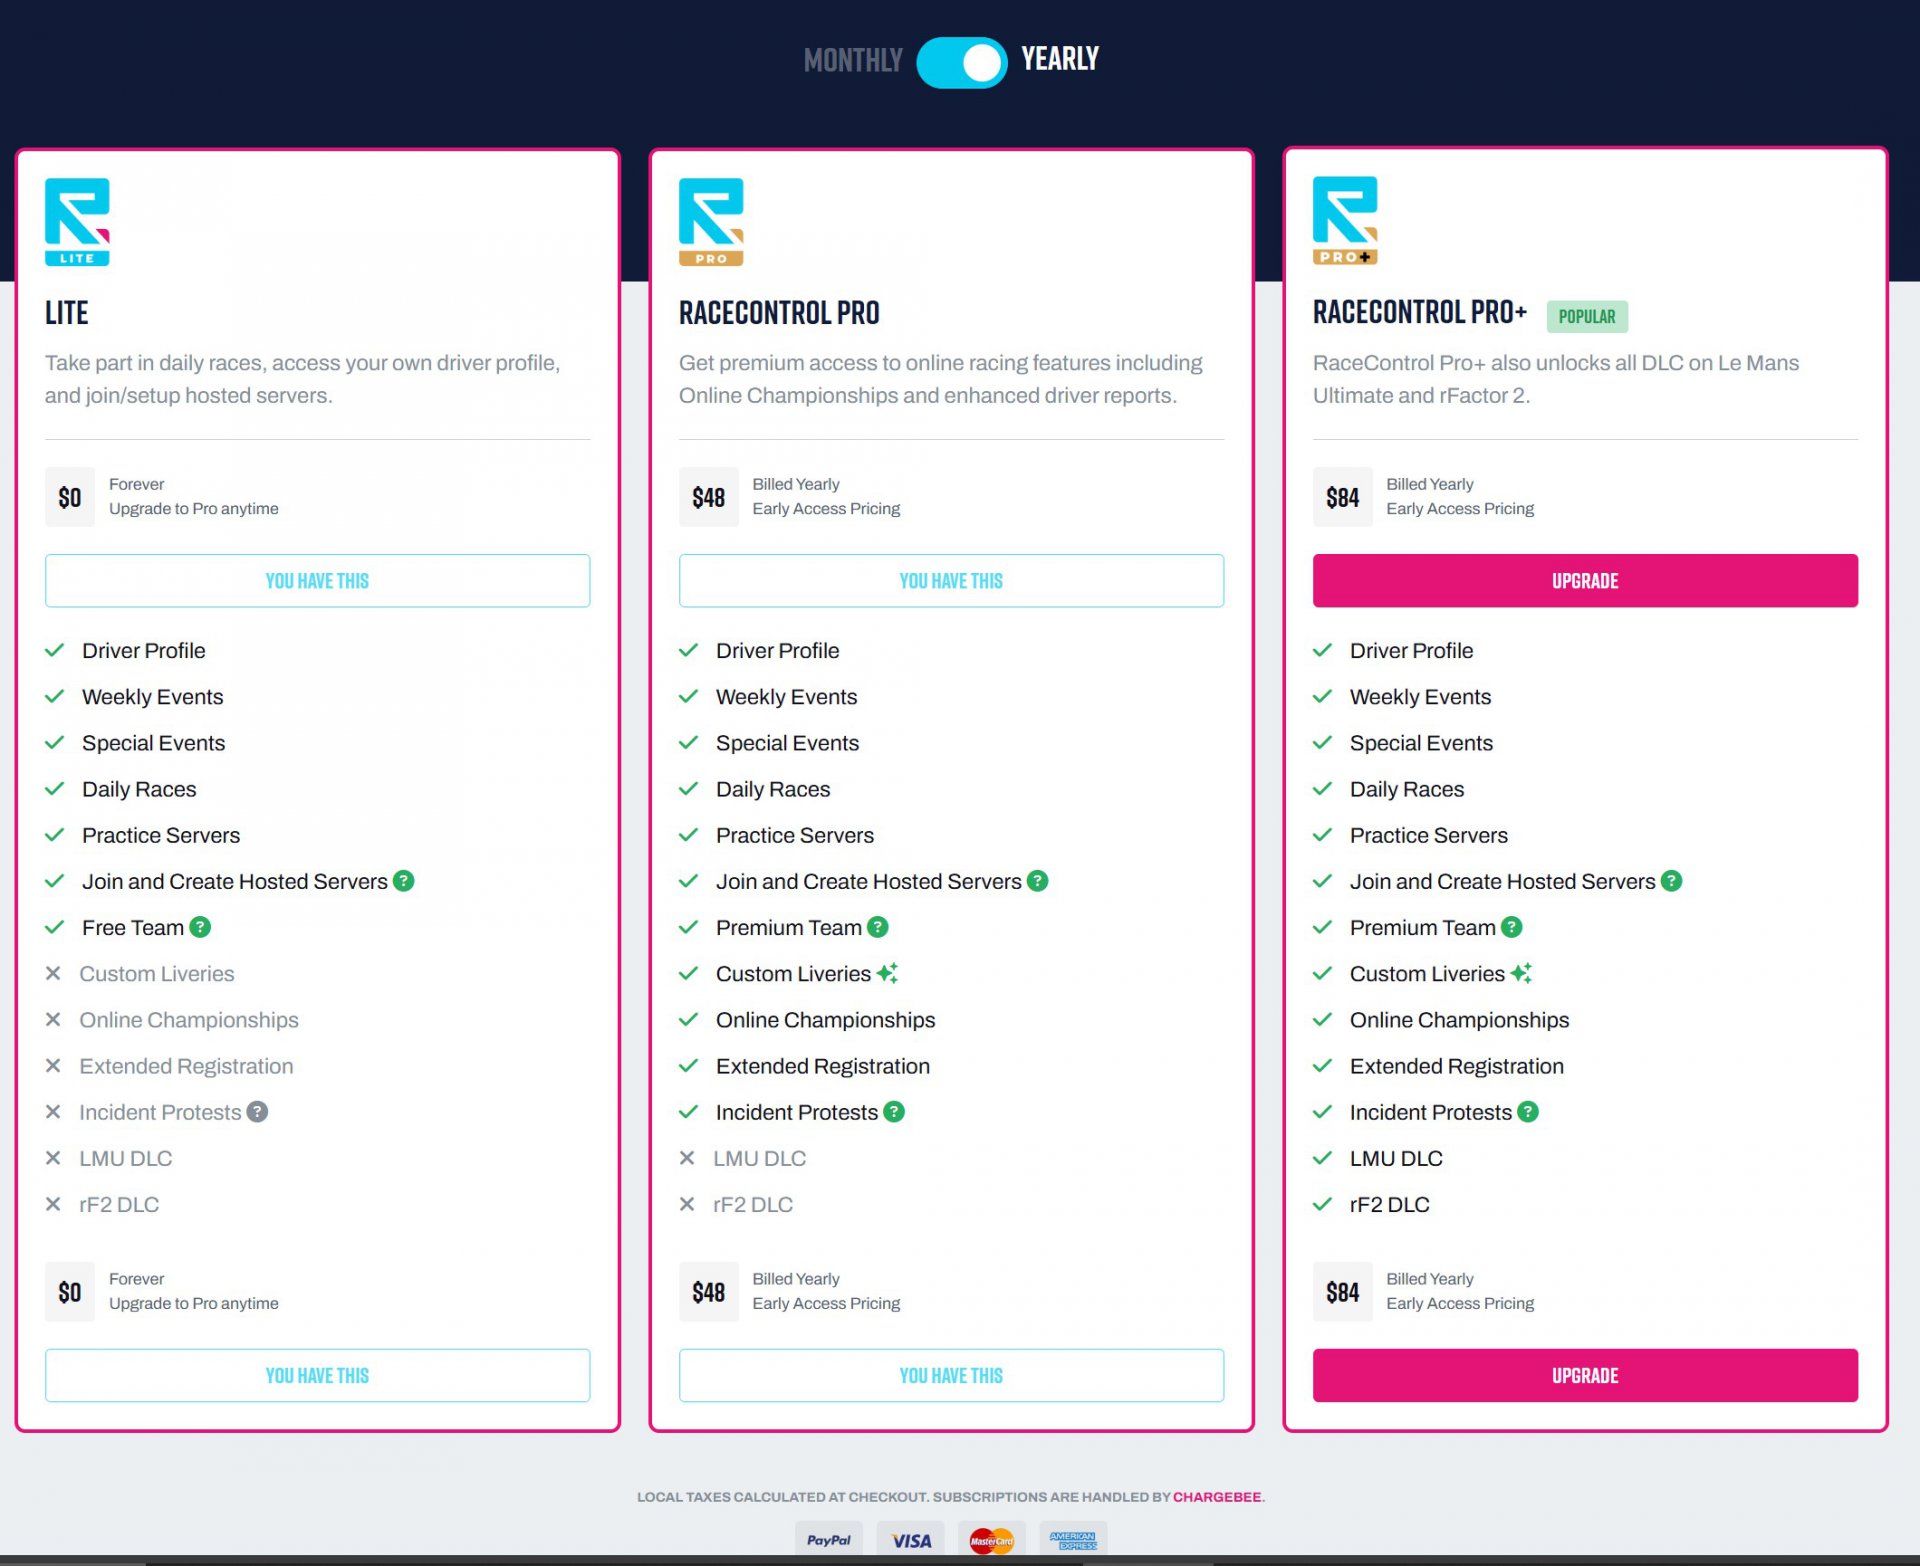This screenshot has height=1566, width=1920.
Task: Click the bottom UPGRADE button in Pro+
Action: click(1585, 1375)
